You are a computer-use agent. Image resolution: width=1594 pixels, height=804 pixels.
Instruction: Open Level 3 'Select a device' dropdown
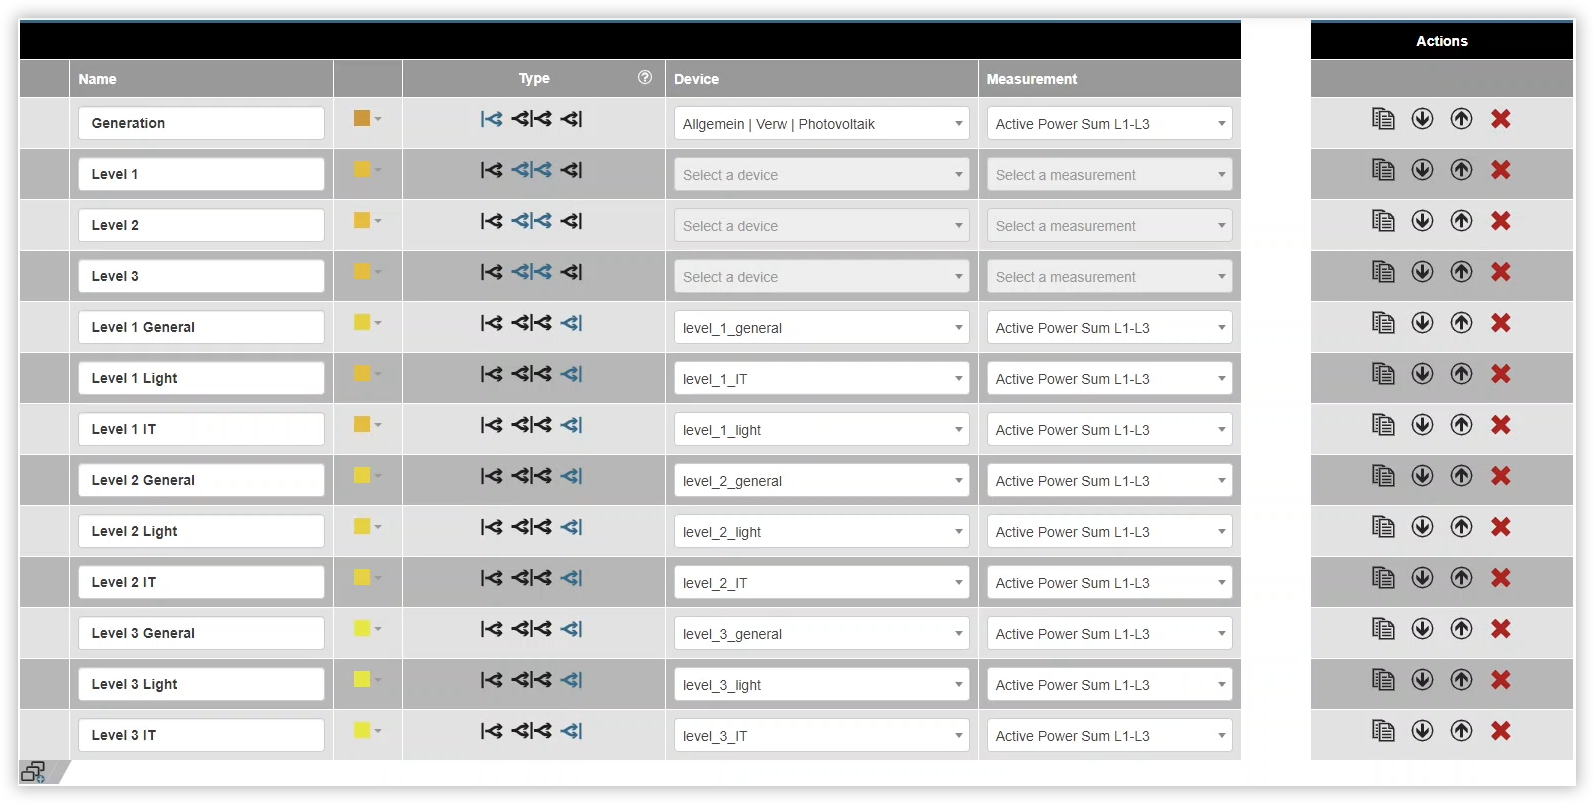(x=821, y=277)
